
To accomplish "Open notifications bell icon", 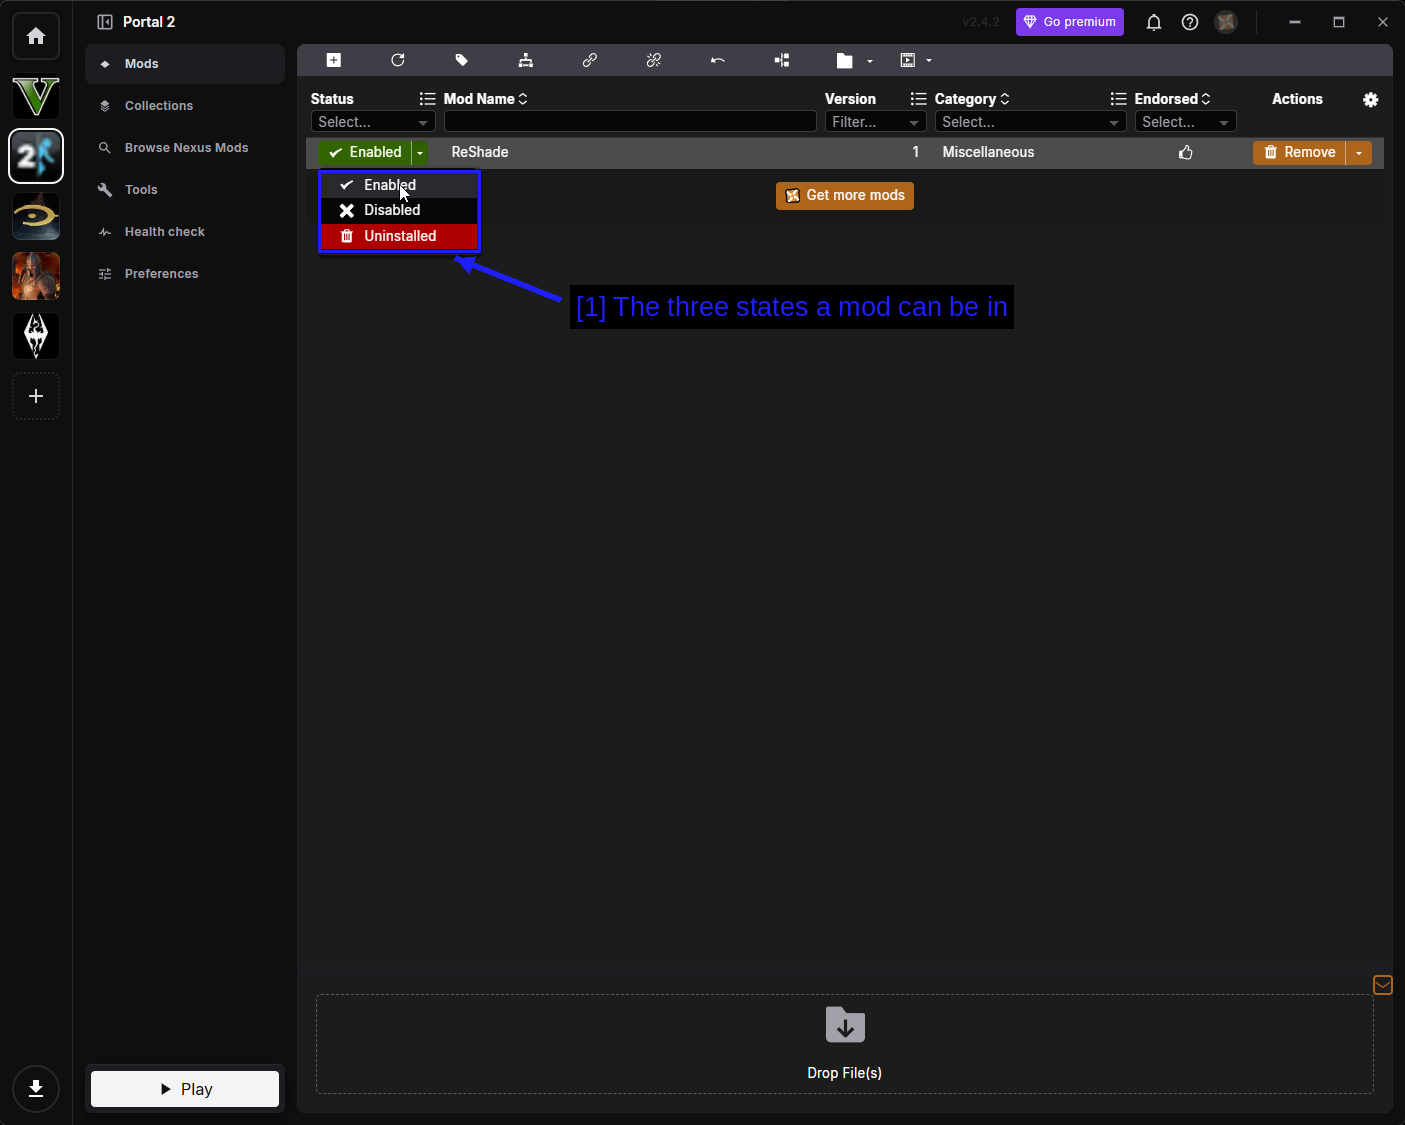I will pos(1154,22).
